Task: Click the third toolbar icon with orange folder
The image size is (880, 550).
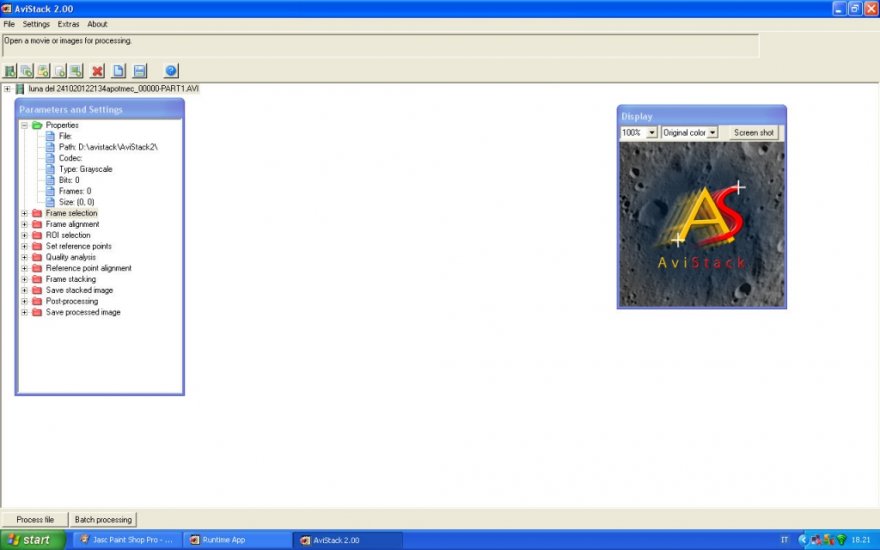Action: [43, 71]
